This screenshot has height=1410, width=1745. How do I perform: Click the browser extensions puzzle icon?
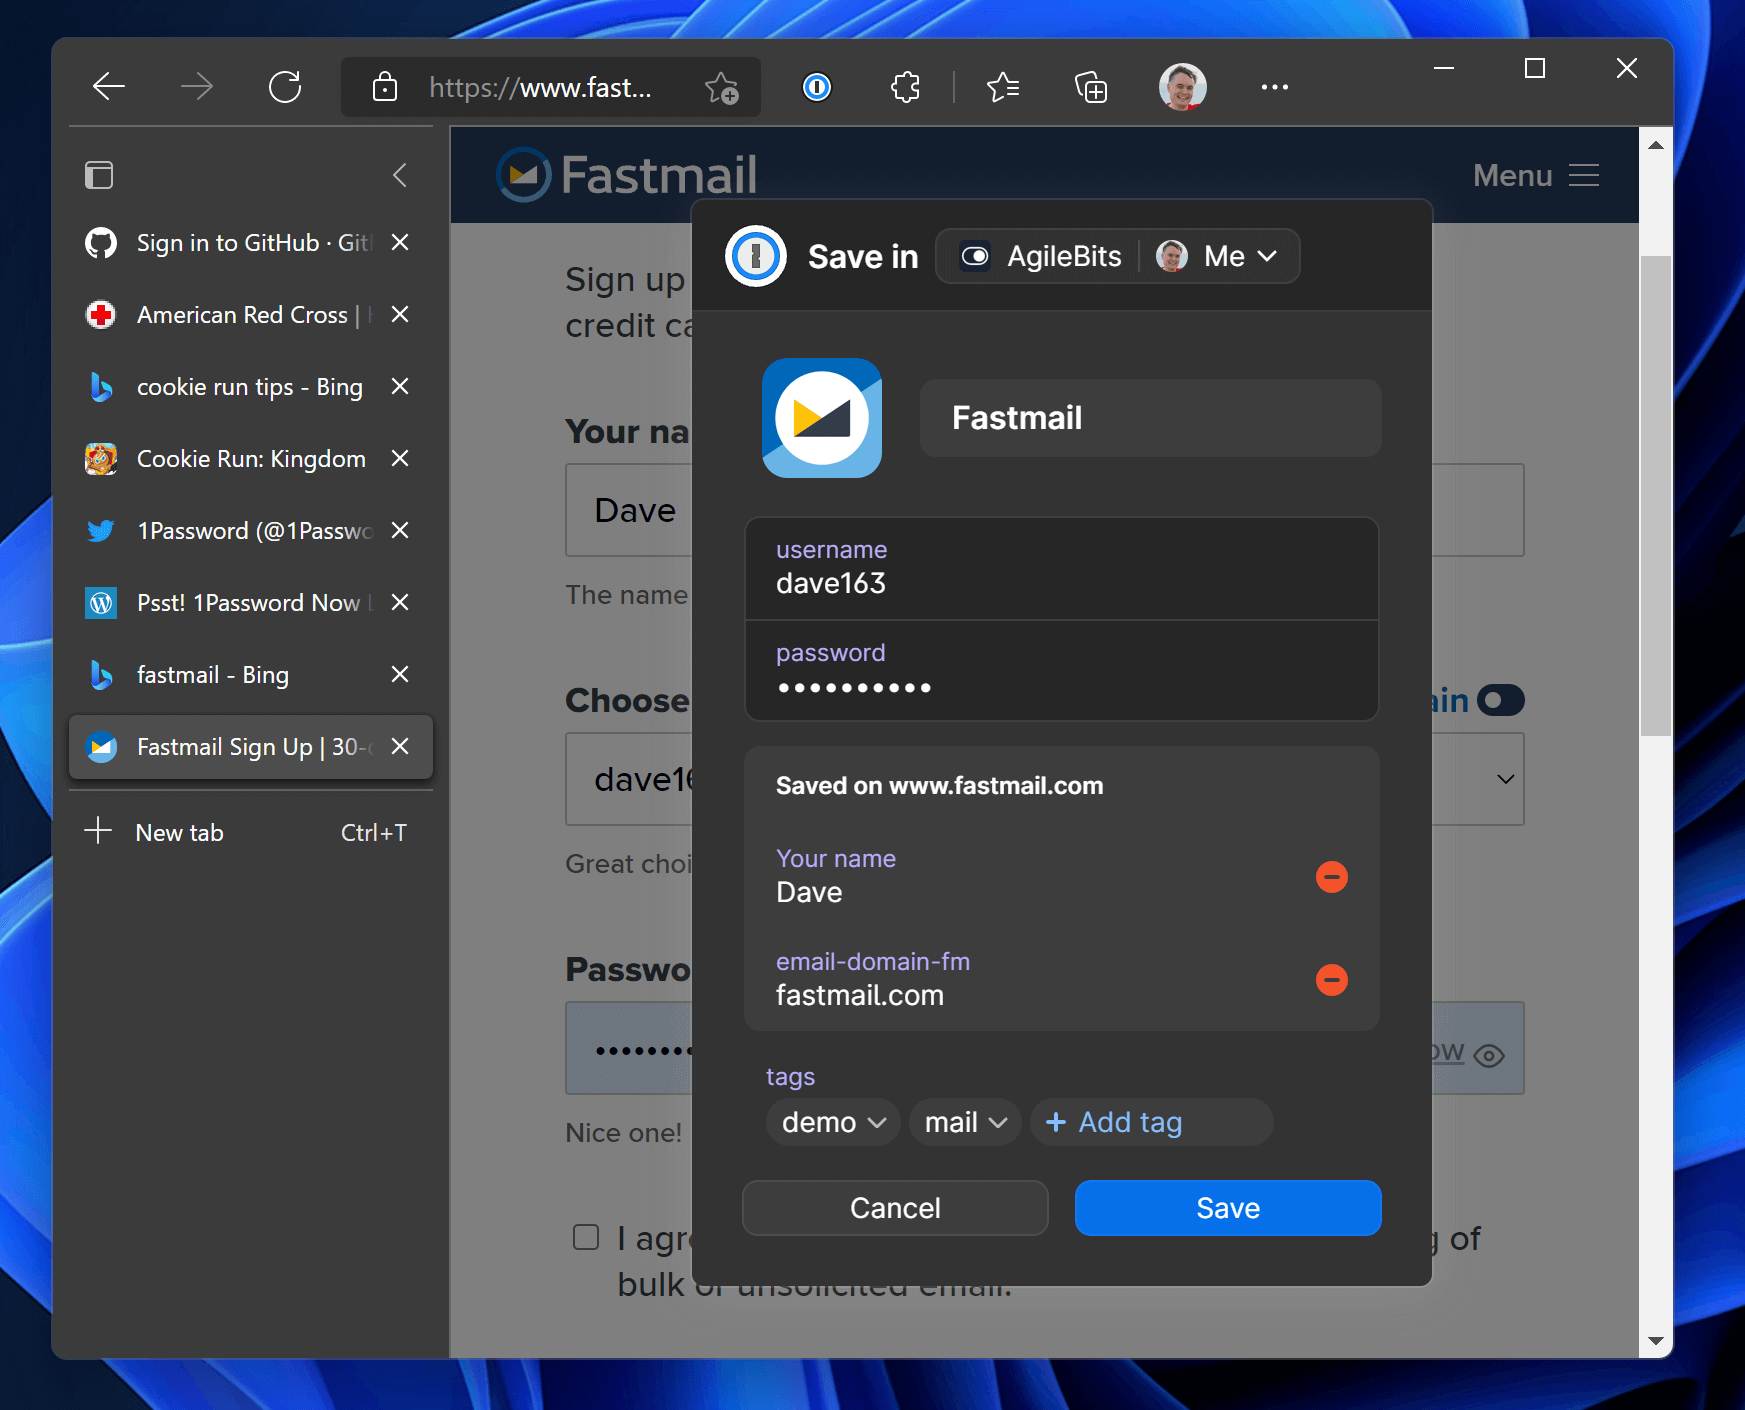905,87
